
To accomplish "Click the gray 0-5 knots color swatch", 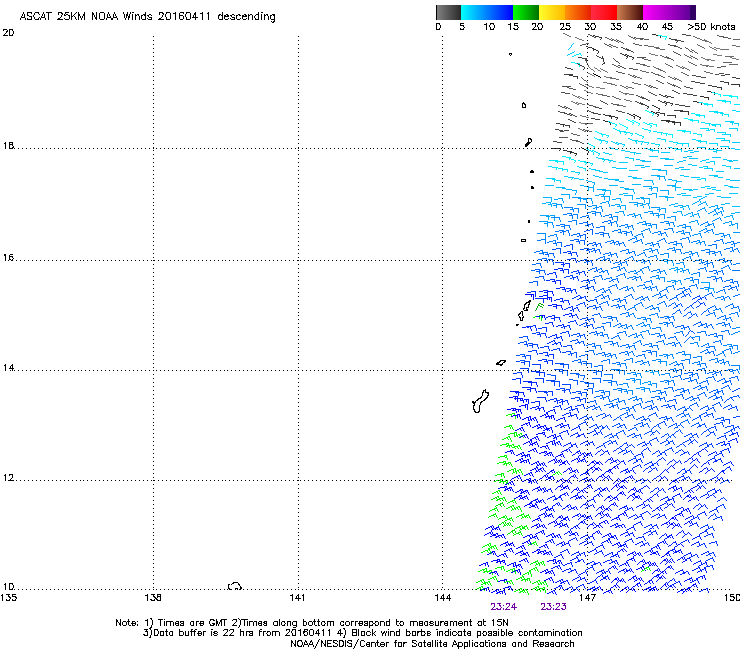I will pos(448,12).
